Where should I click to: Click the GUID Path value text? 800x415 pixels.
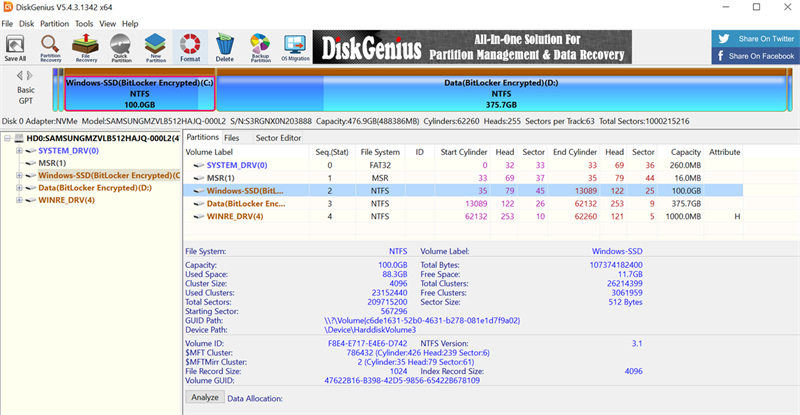pyautogui.click(x=422, y=321)
